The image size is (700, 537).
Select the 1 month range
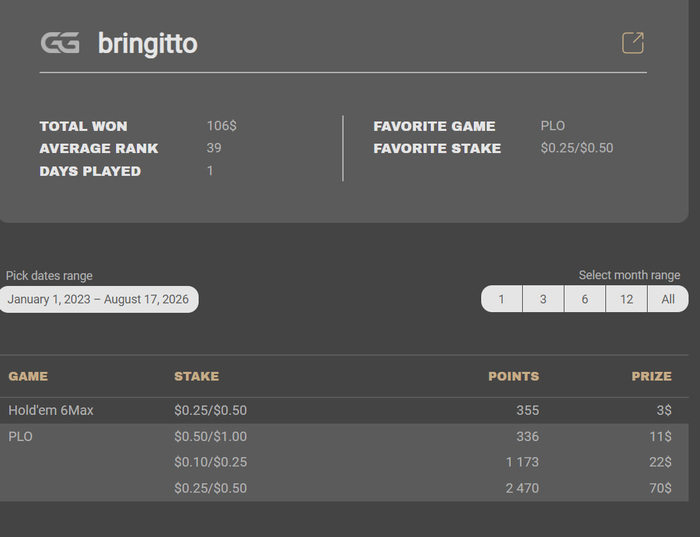tap(501, 299)
